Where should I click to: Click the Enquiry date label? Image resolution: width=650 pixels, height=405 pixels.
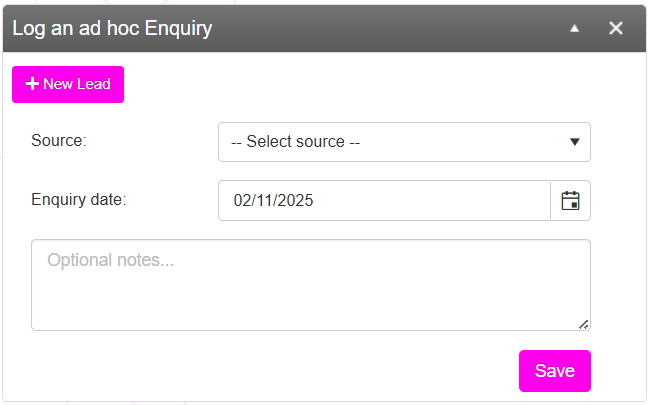point(78,199)
